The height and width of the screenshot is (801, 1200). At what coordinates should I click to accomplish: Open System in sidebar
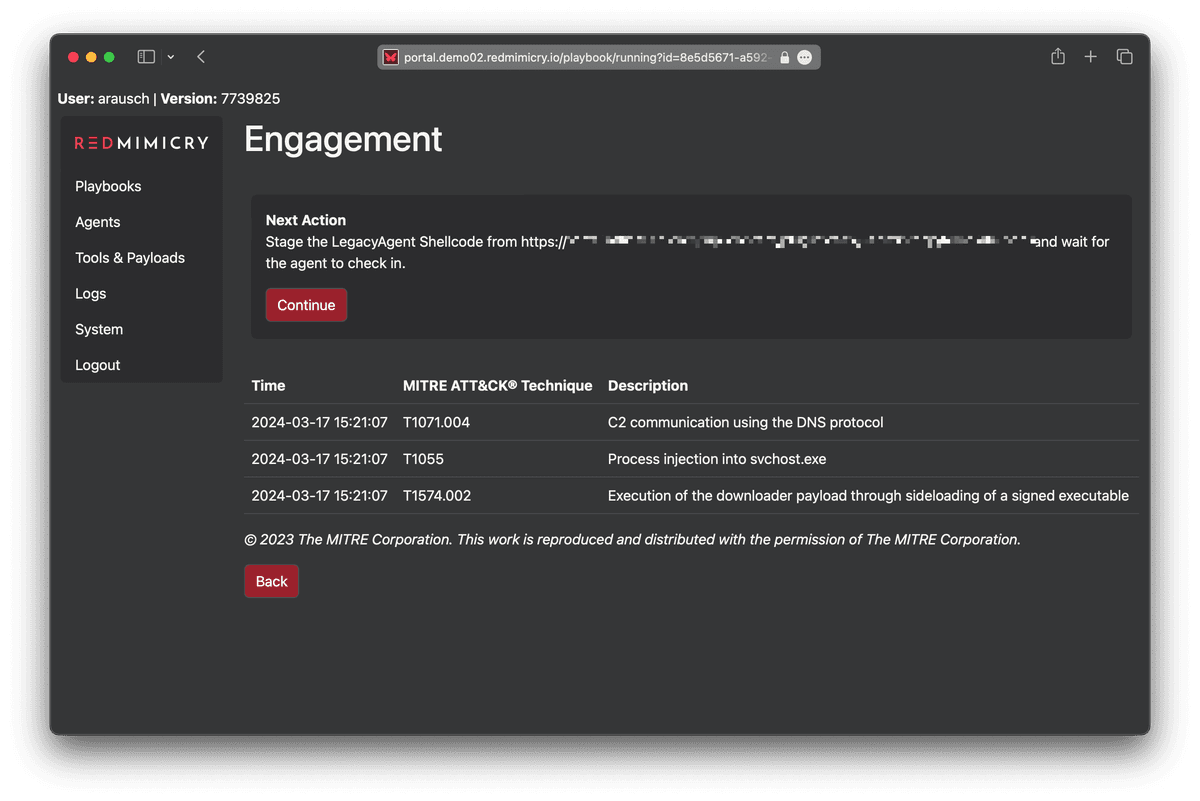coord(99,330)
